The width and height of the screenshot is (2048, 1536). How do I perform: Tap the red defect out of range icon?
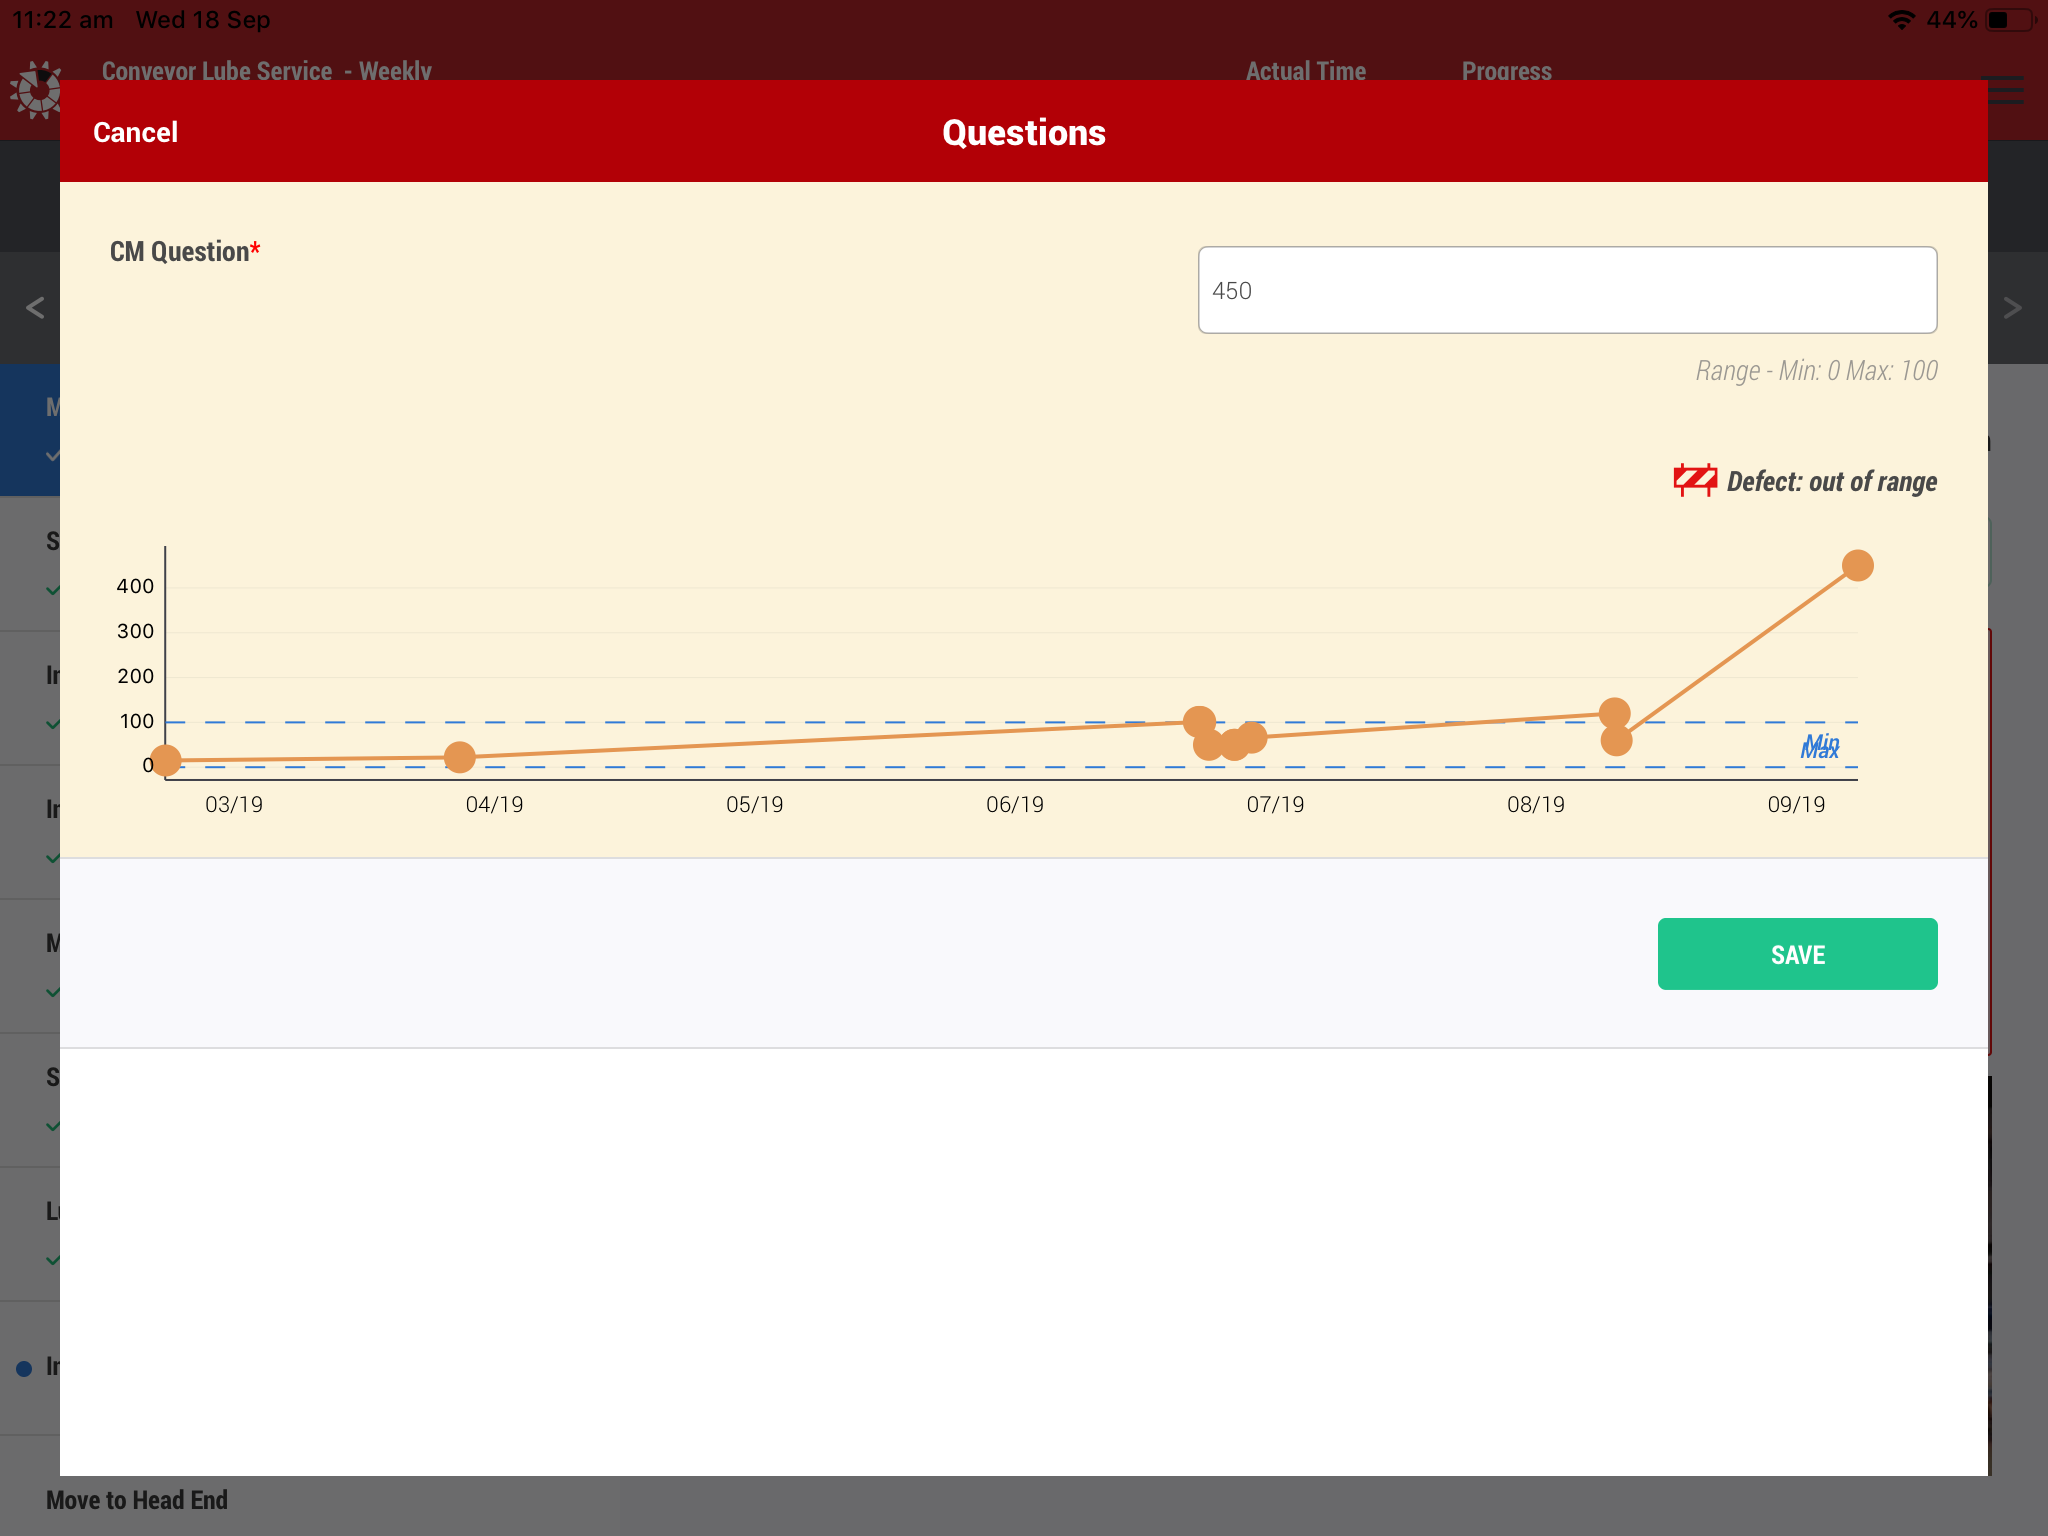pos(1694,481)
